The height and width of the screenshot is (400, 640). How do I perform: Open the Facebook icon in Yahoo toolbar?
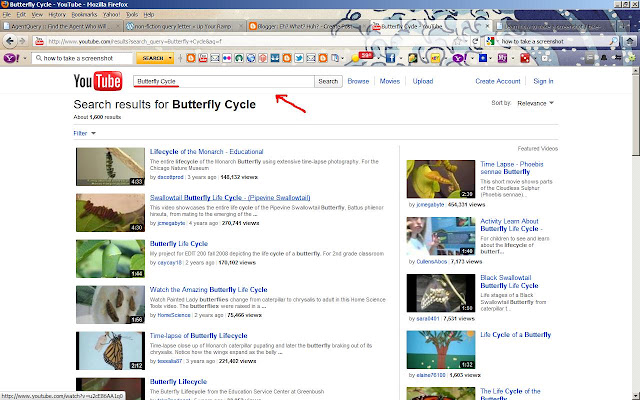[390, 58]
